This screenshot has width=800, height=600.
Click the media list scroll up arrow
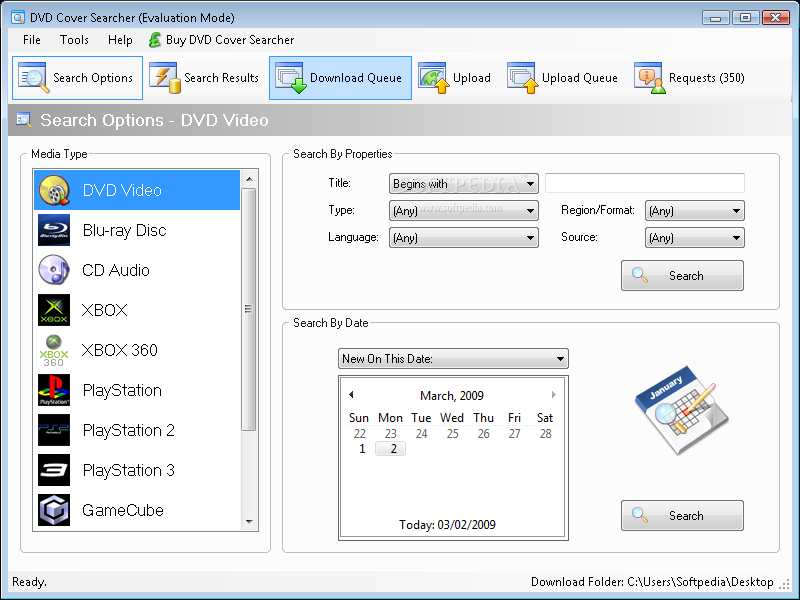(249, 179)
